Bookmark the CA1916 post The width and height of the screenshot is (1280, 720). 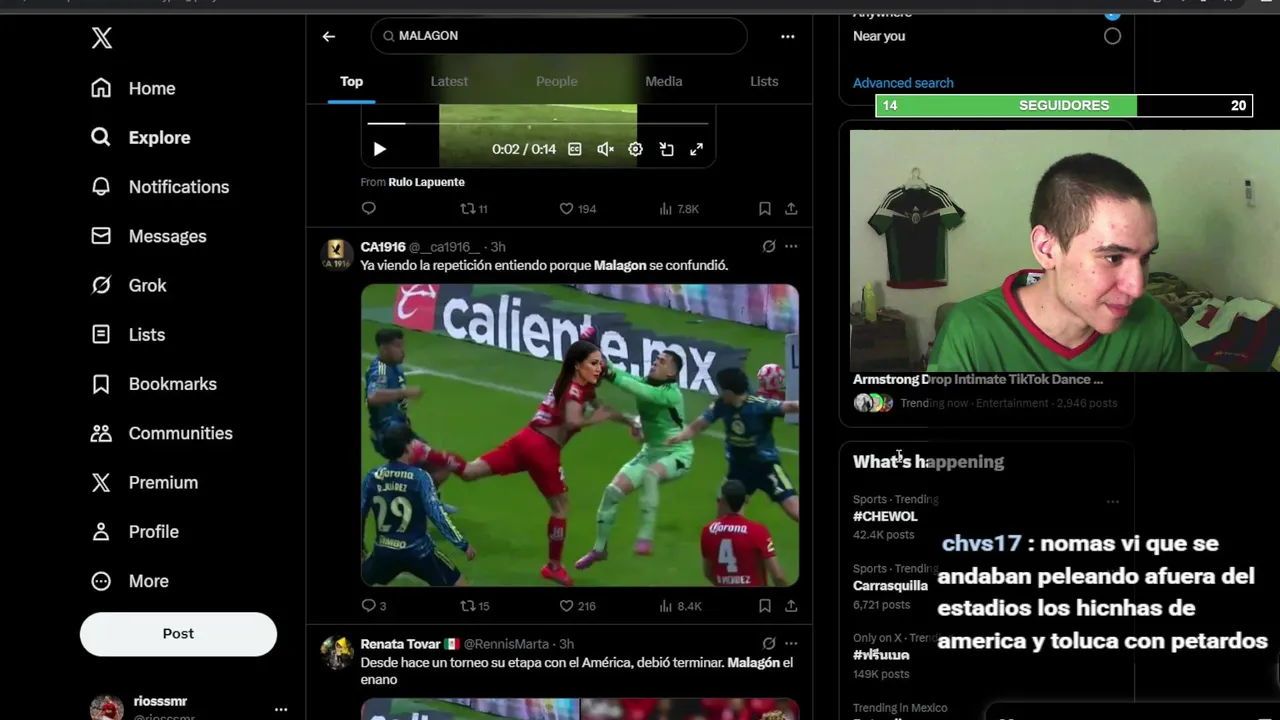pos(764,606)
